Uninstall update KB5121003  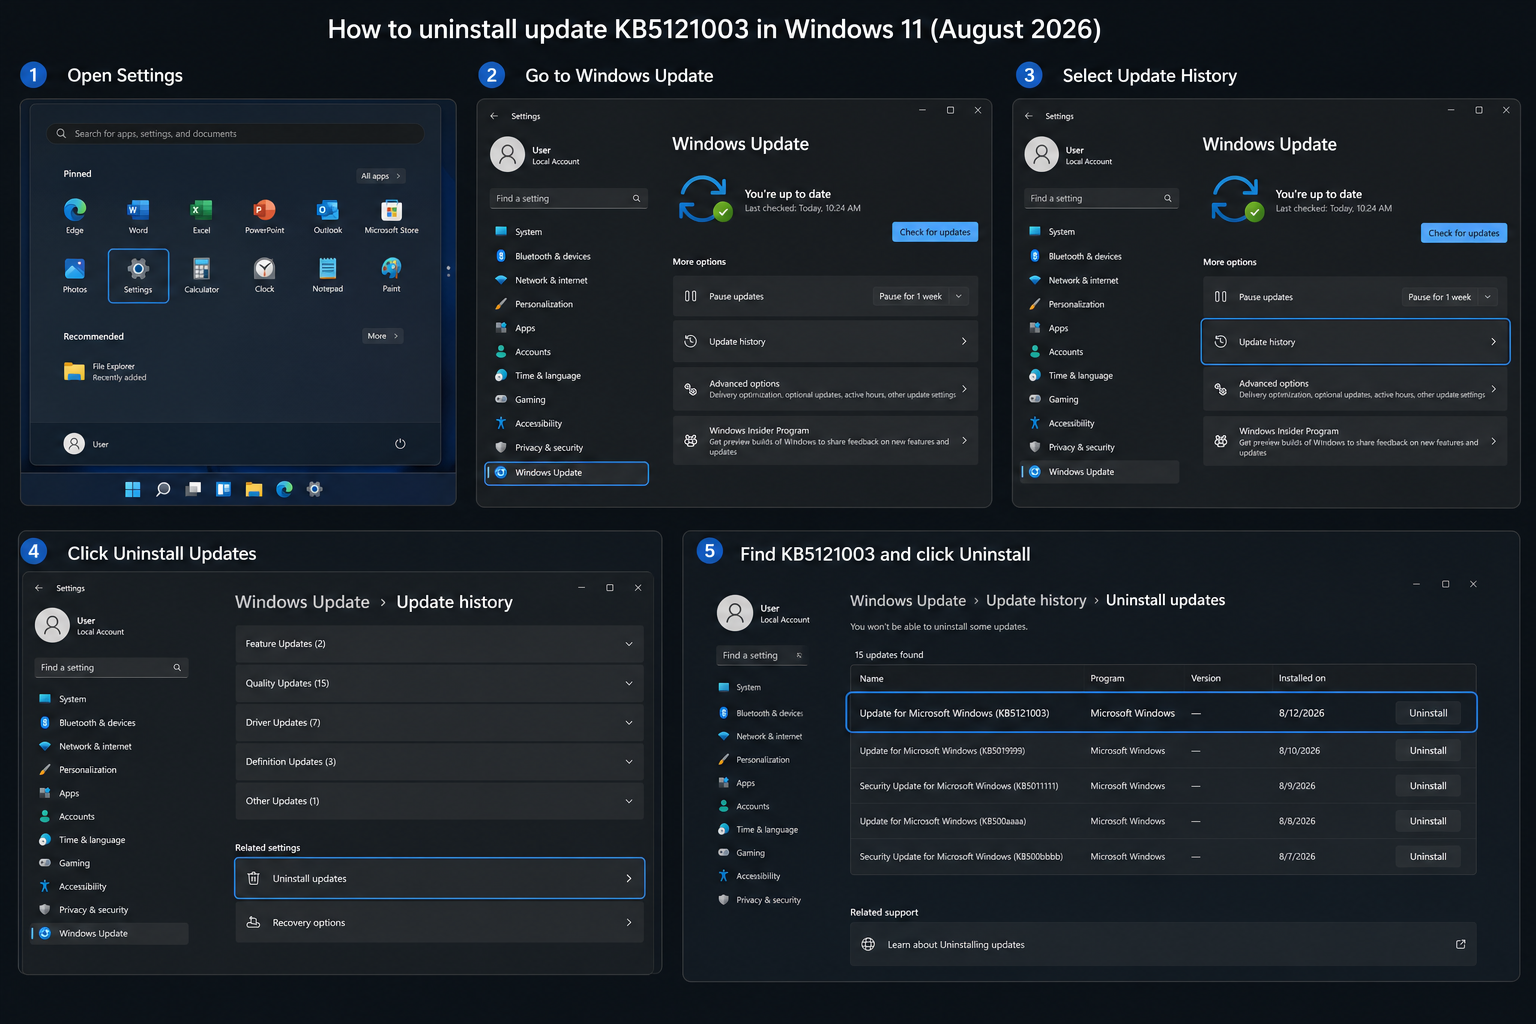[x=1428, y=713]
